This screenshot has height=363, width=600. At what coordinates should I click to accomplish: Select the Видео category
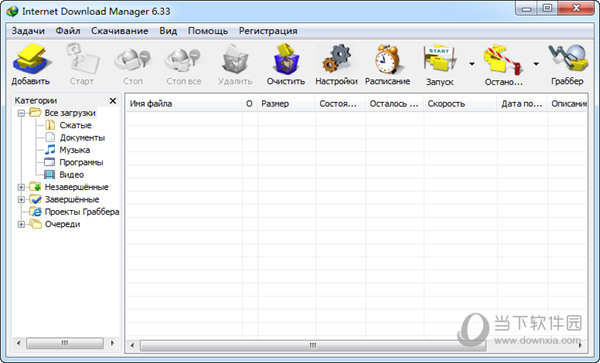(x=72, y=175)
